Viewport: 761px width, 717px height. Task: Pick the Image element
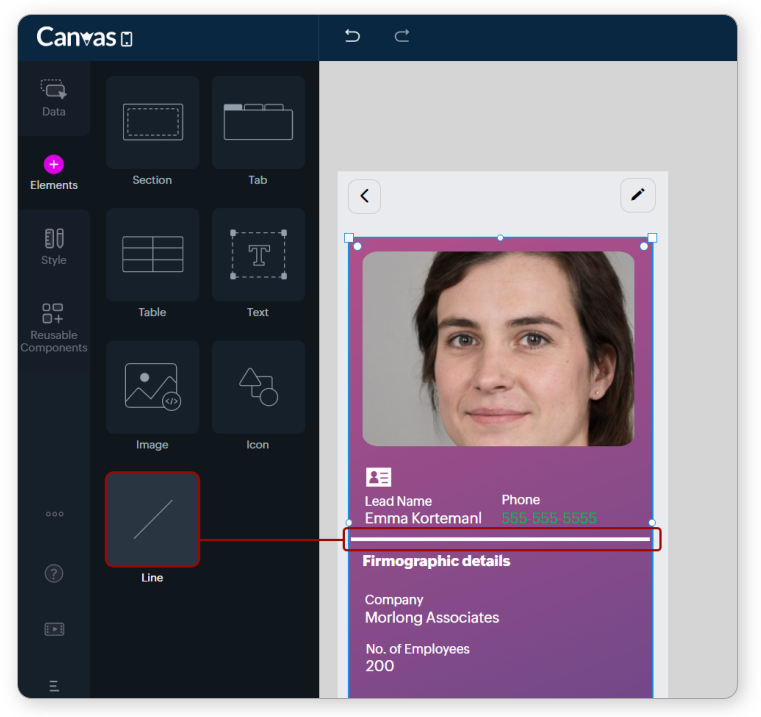pos(152,387)
